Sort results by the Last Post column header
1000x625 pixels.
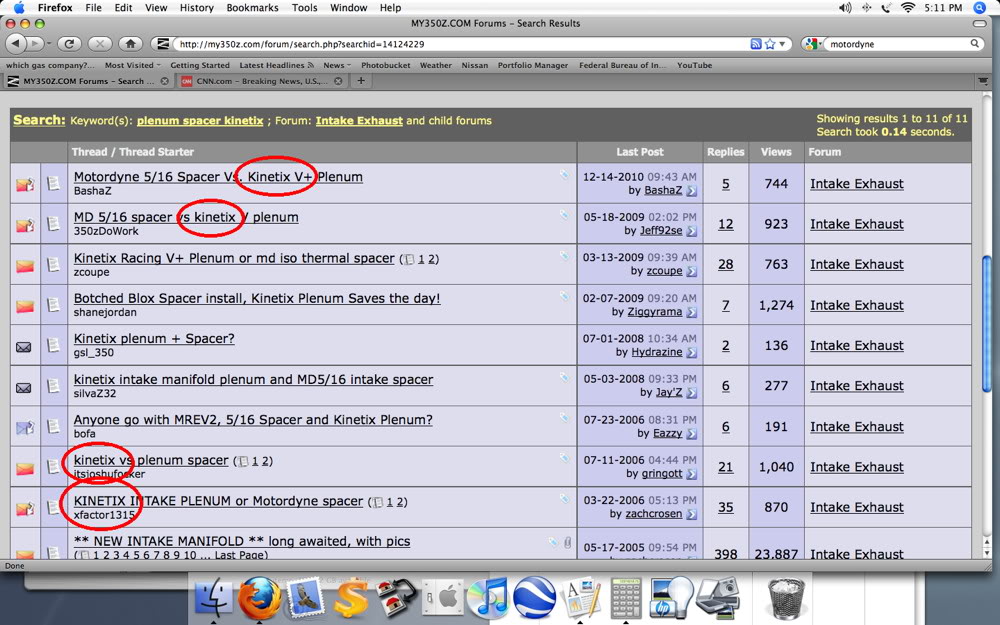coord(640,152)
